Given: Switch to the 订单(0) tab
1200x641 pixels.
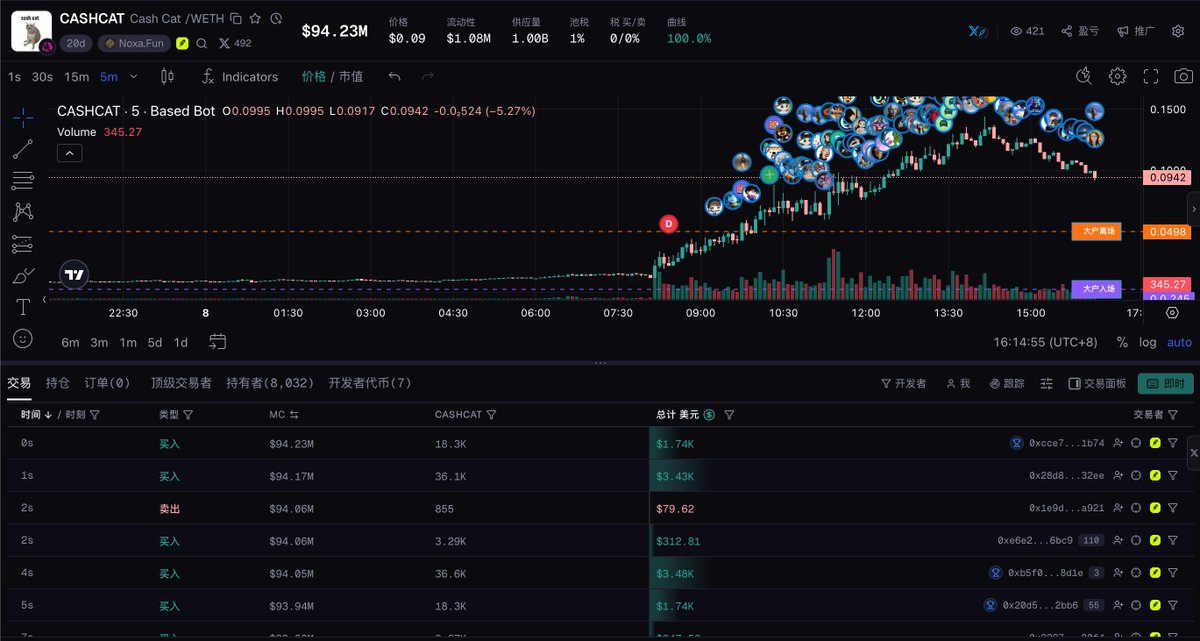Looking at the screenshot, I should (107, 383).
